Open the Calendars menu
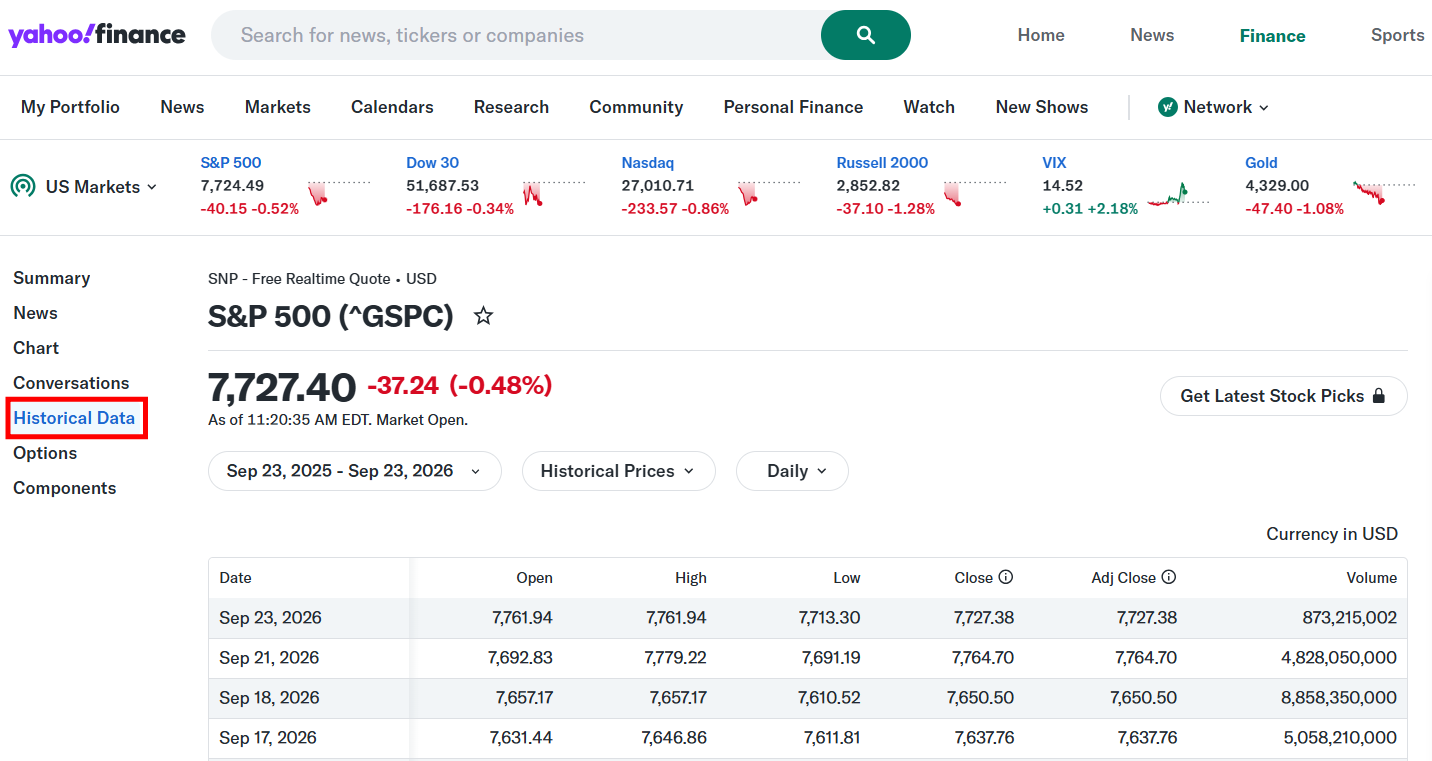Viewport: 1432px width, 761px height. tap(392, 107)
